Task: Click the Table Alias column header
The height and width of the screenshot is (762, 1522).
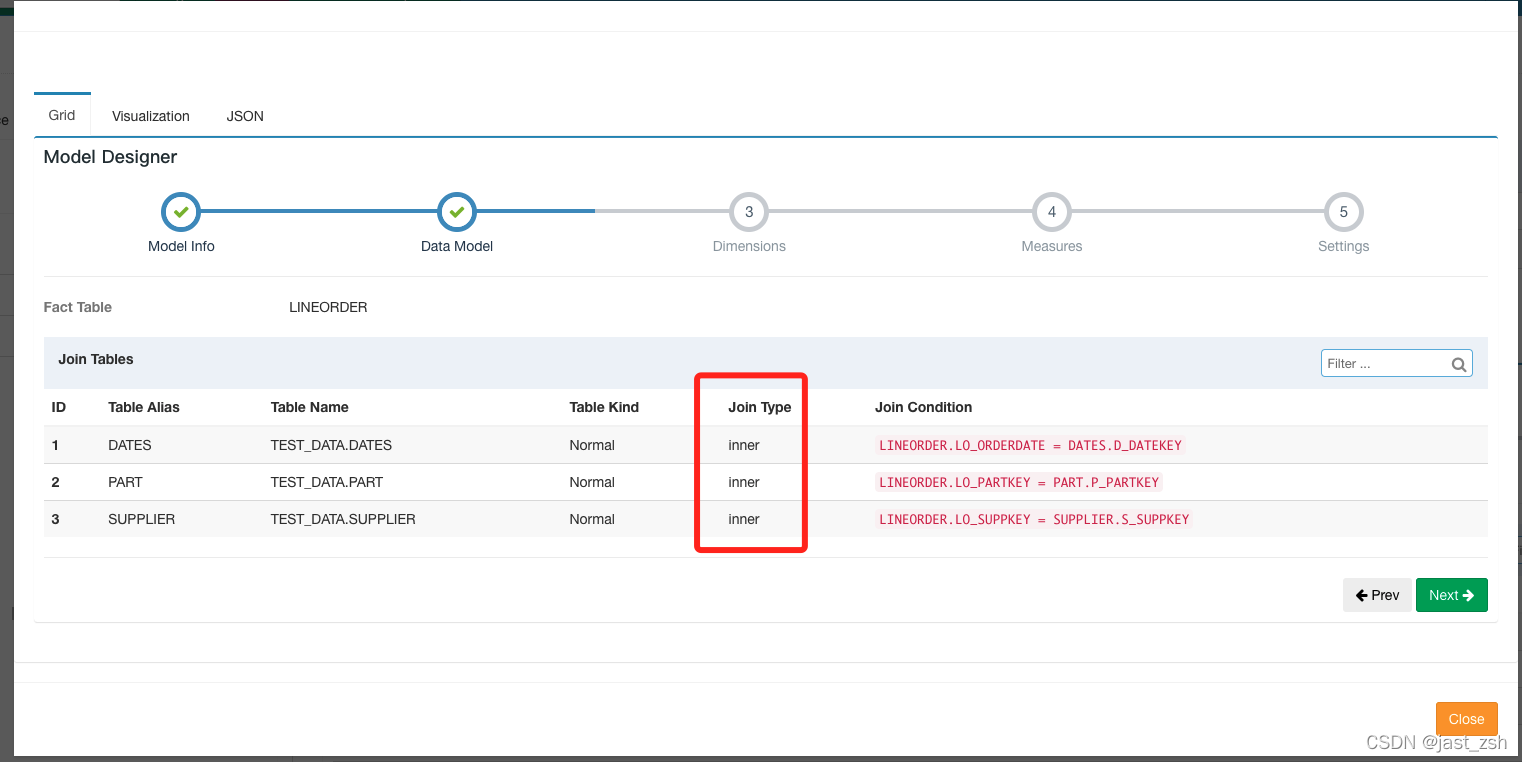Action: [x=144, y=407]
